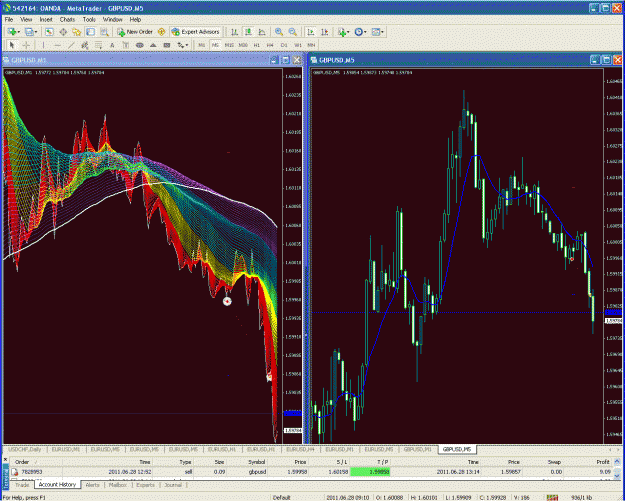Set timeframe to D1

[x=284, y=45]
